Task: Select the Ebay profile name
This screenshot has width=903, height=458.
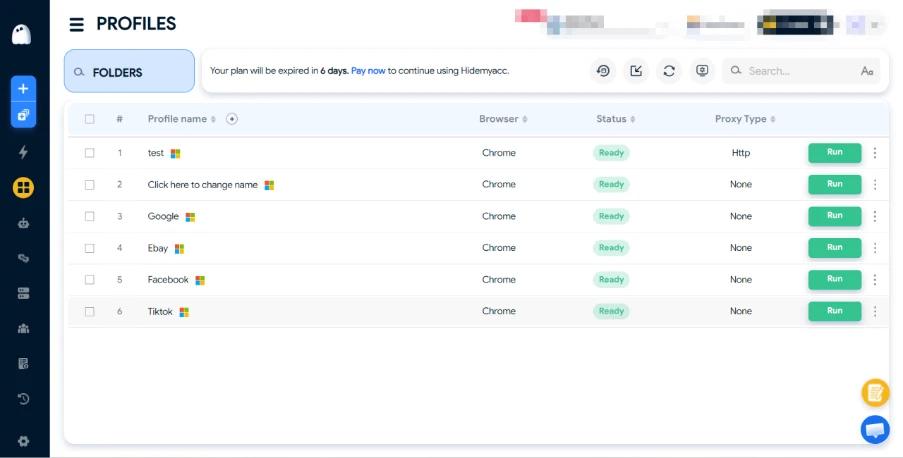Action: click(158, 248)
